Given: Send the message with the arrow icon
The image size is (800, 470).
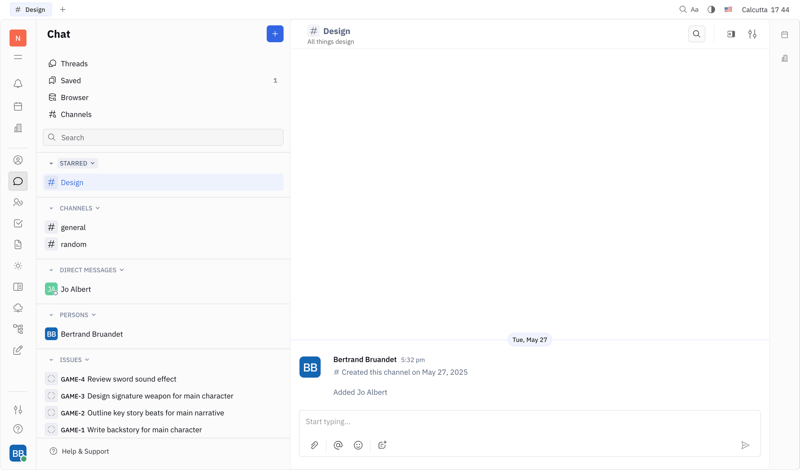Looking at the screenshot, I should 745,445.
